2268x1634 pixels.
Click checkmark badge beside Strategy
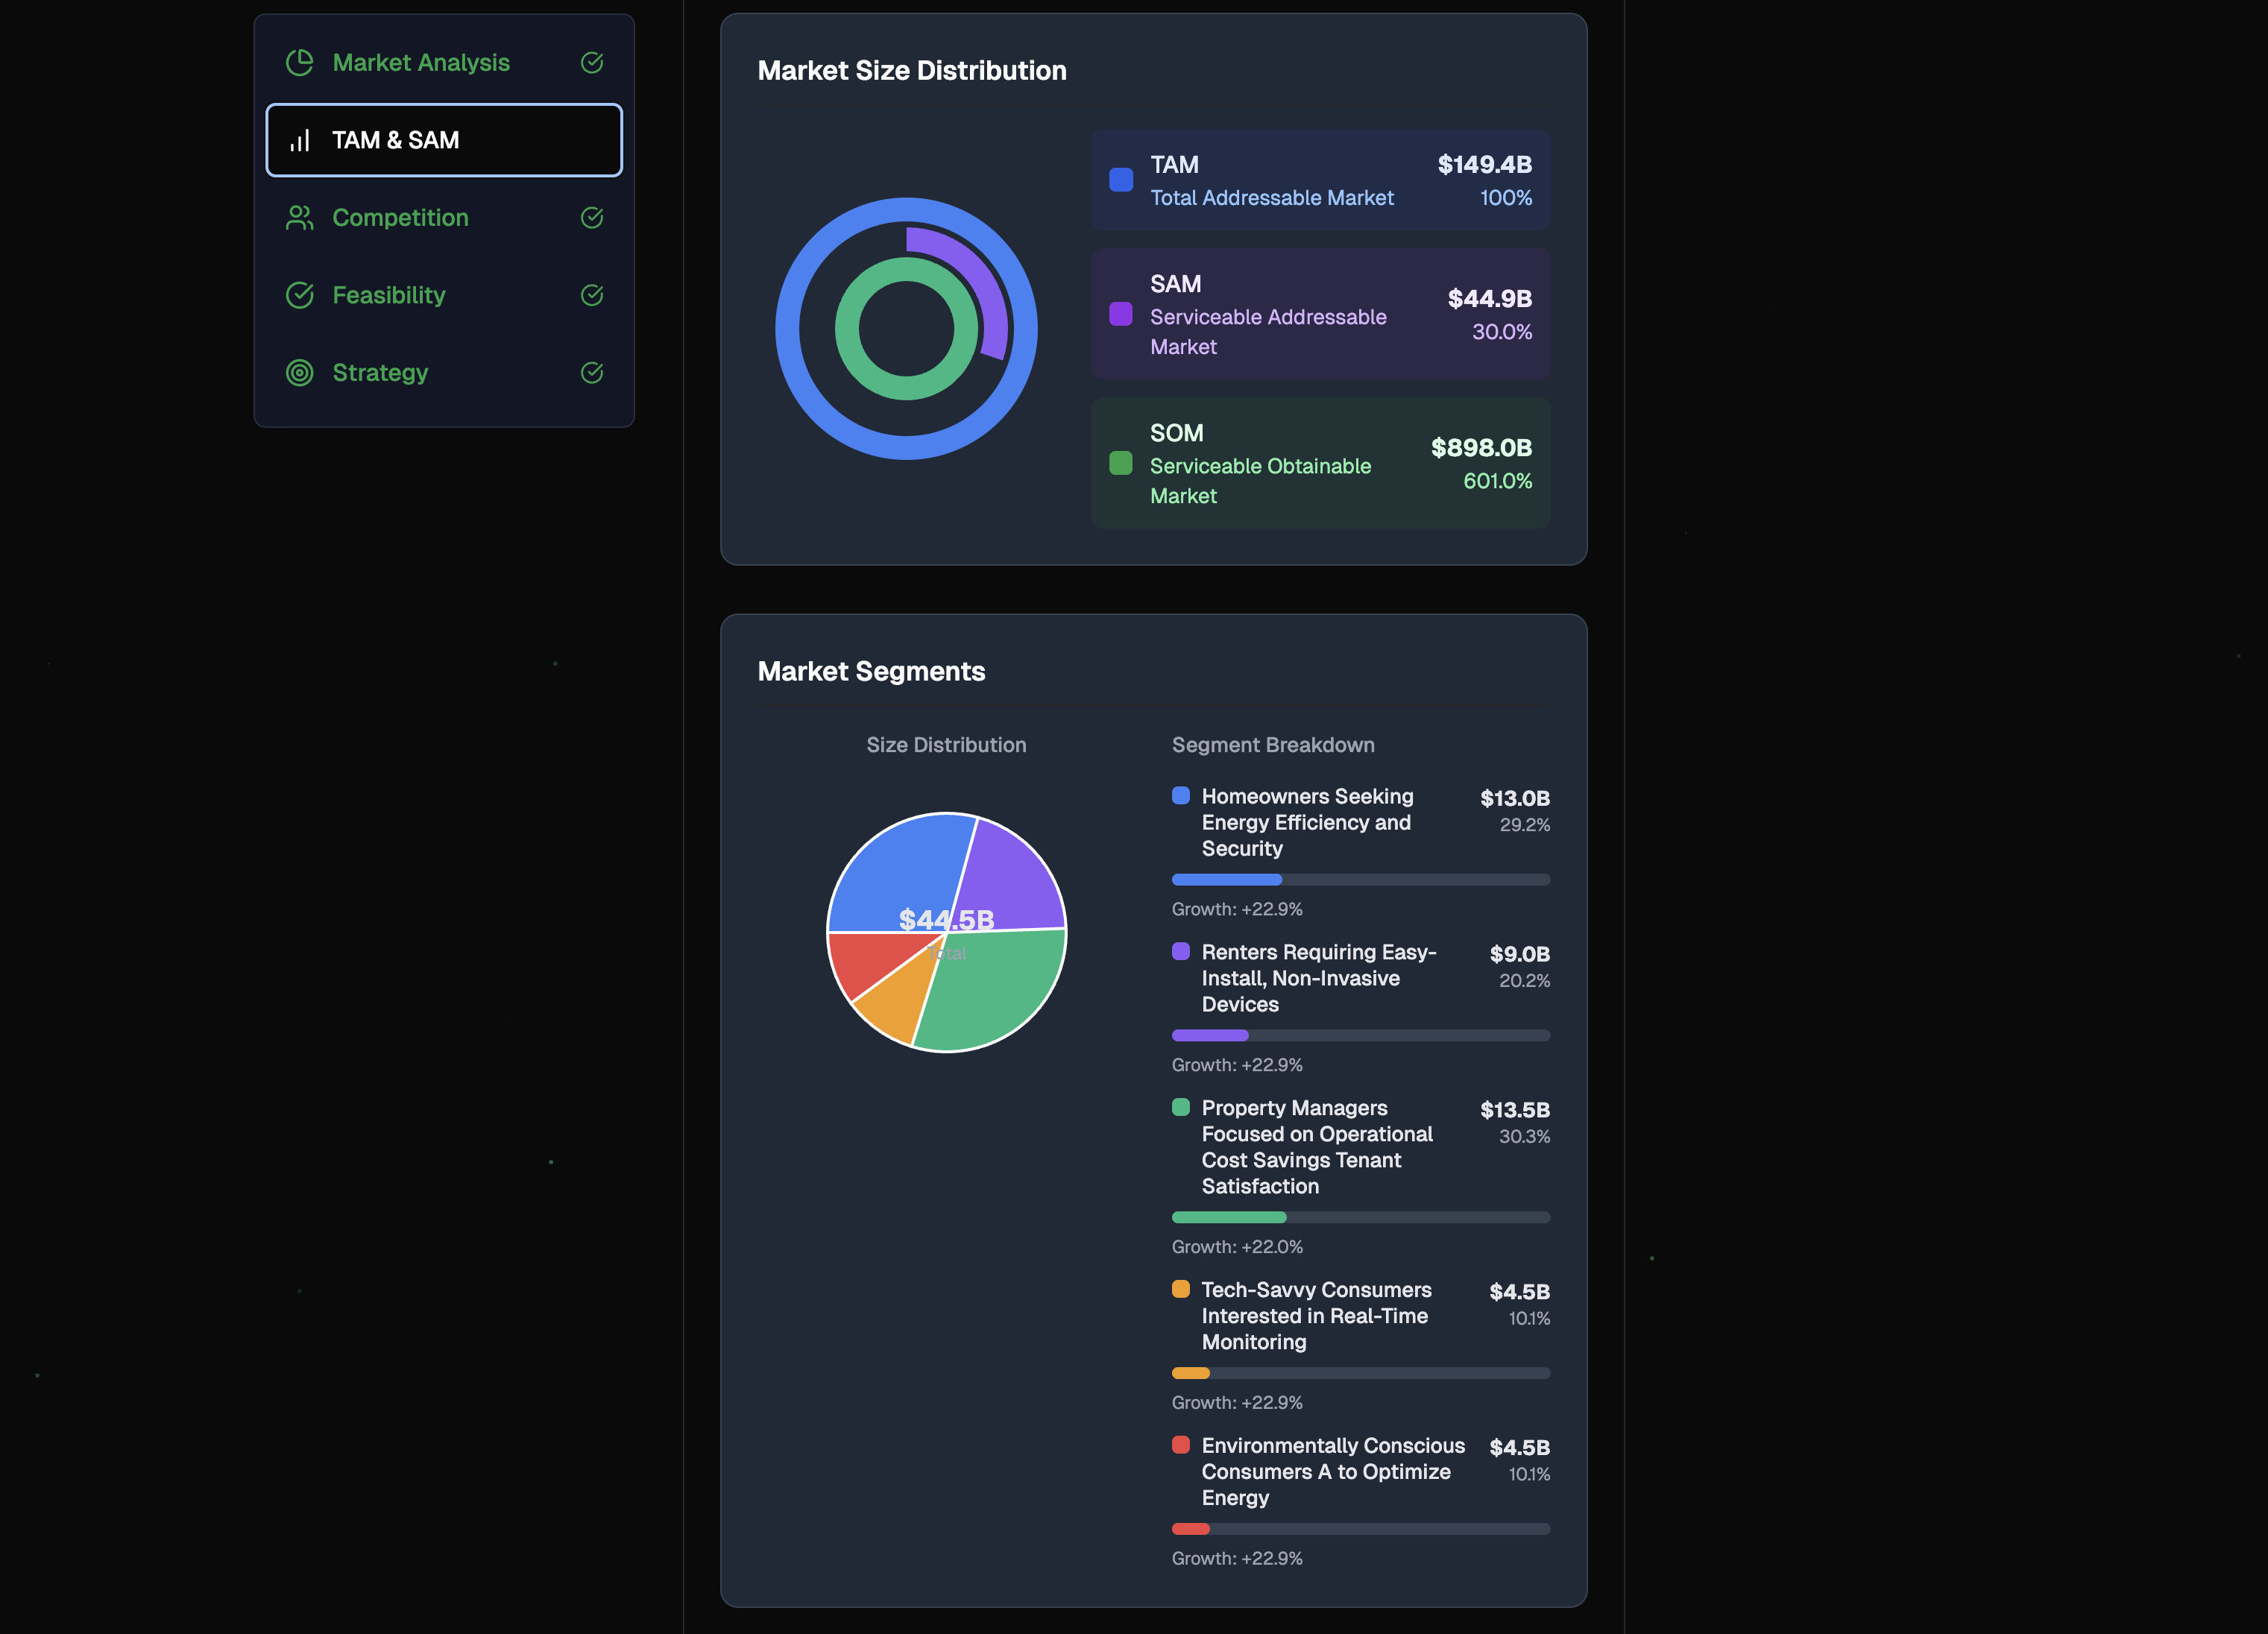592,373
